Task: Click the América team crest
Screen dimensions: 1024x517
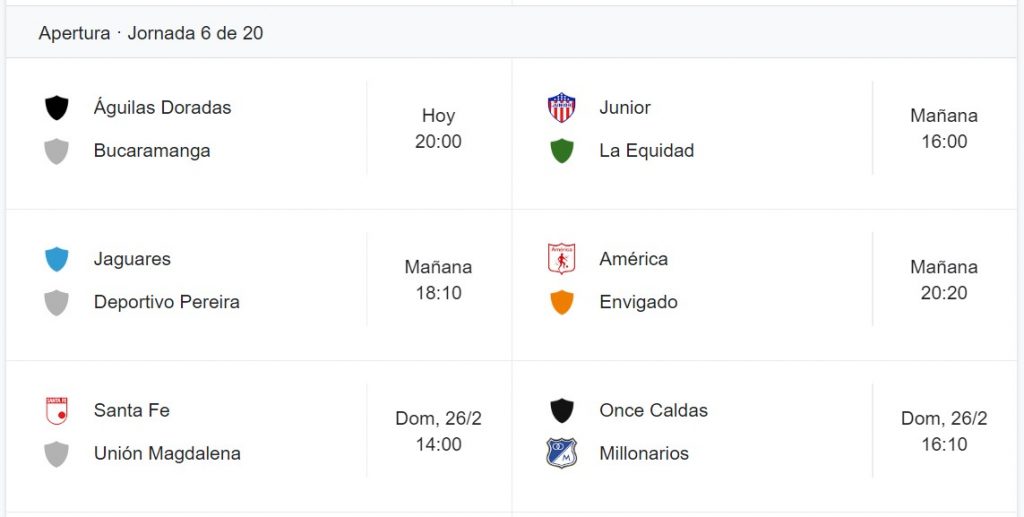Action: (x=562, y=258)
